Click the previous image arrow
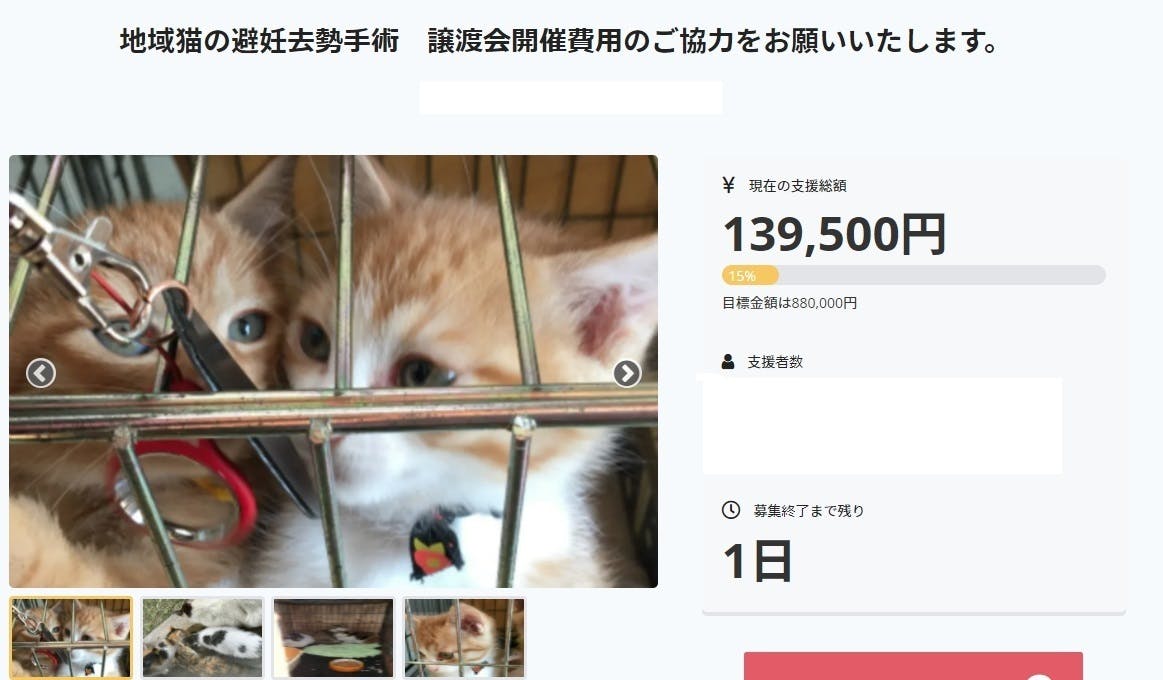 click(41, 373)
